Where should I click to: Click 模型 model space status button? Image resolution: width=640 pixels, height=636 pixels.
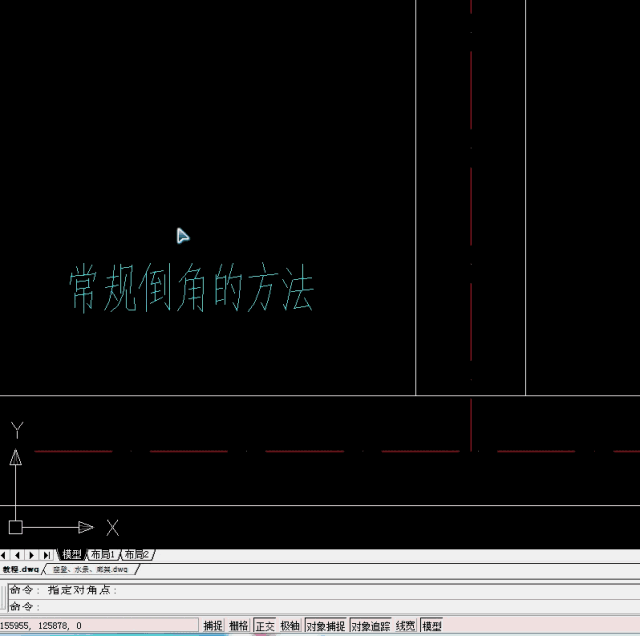[x=432, y=626]
